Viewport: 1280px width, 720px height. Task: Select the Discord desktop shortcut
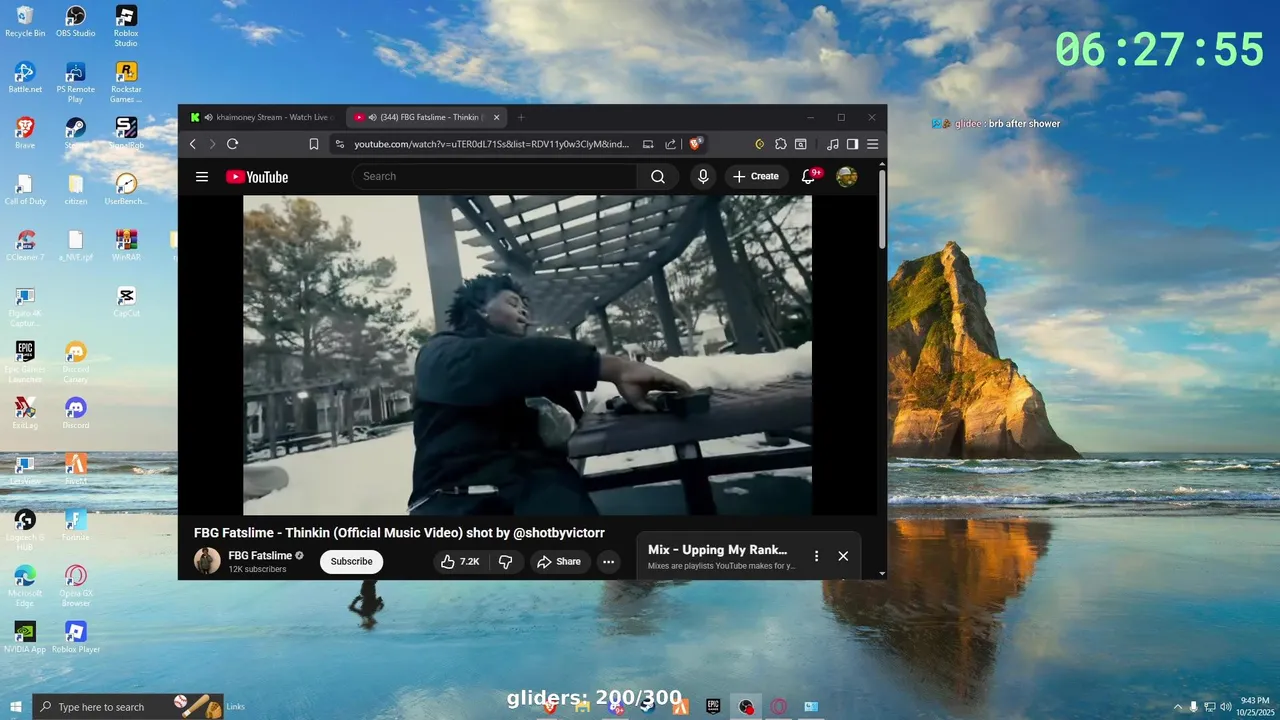pyautogui.click(x=76, y=413)
